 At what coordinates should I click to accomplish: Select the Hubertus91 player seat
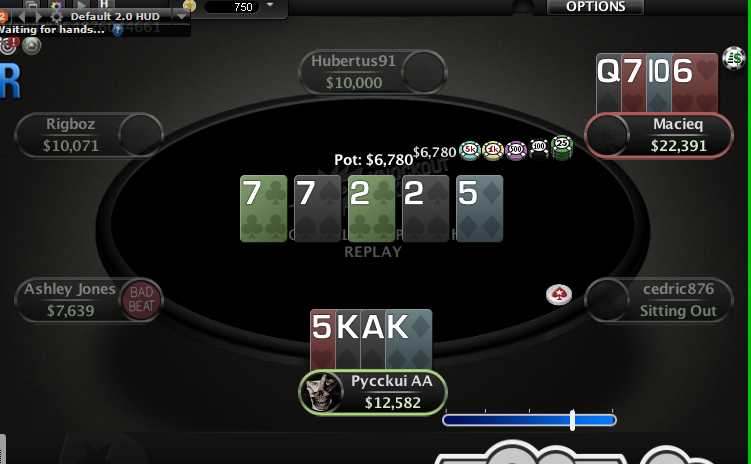373,72
